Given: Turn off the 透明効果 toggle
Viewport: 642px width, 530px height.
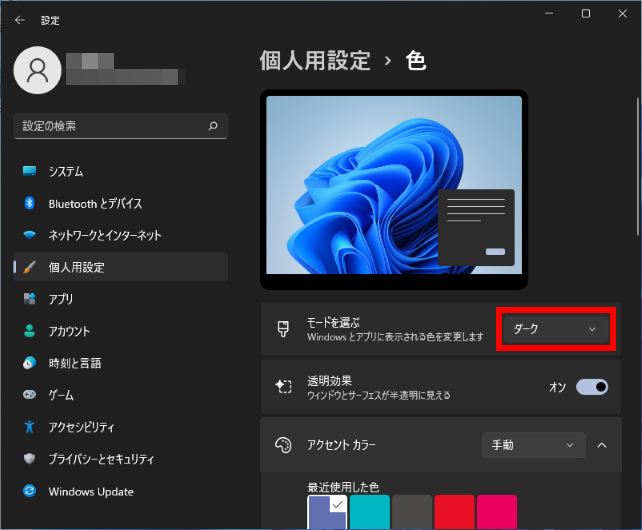Looking at the screenshot, I should [x=592, y=387].
